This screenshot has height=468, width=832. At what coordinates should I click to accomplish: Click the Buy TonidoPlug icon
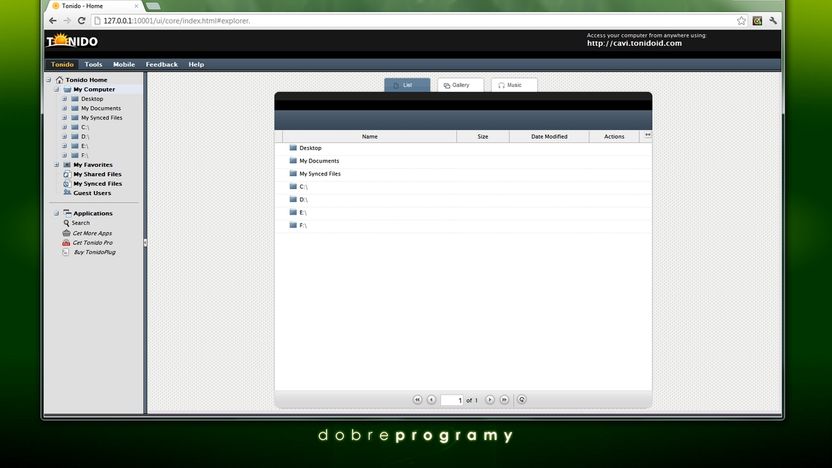point(66,252)
